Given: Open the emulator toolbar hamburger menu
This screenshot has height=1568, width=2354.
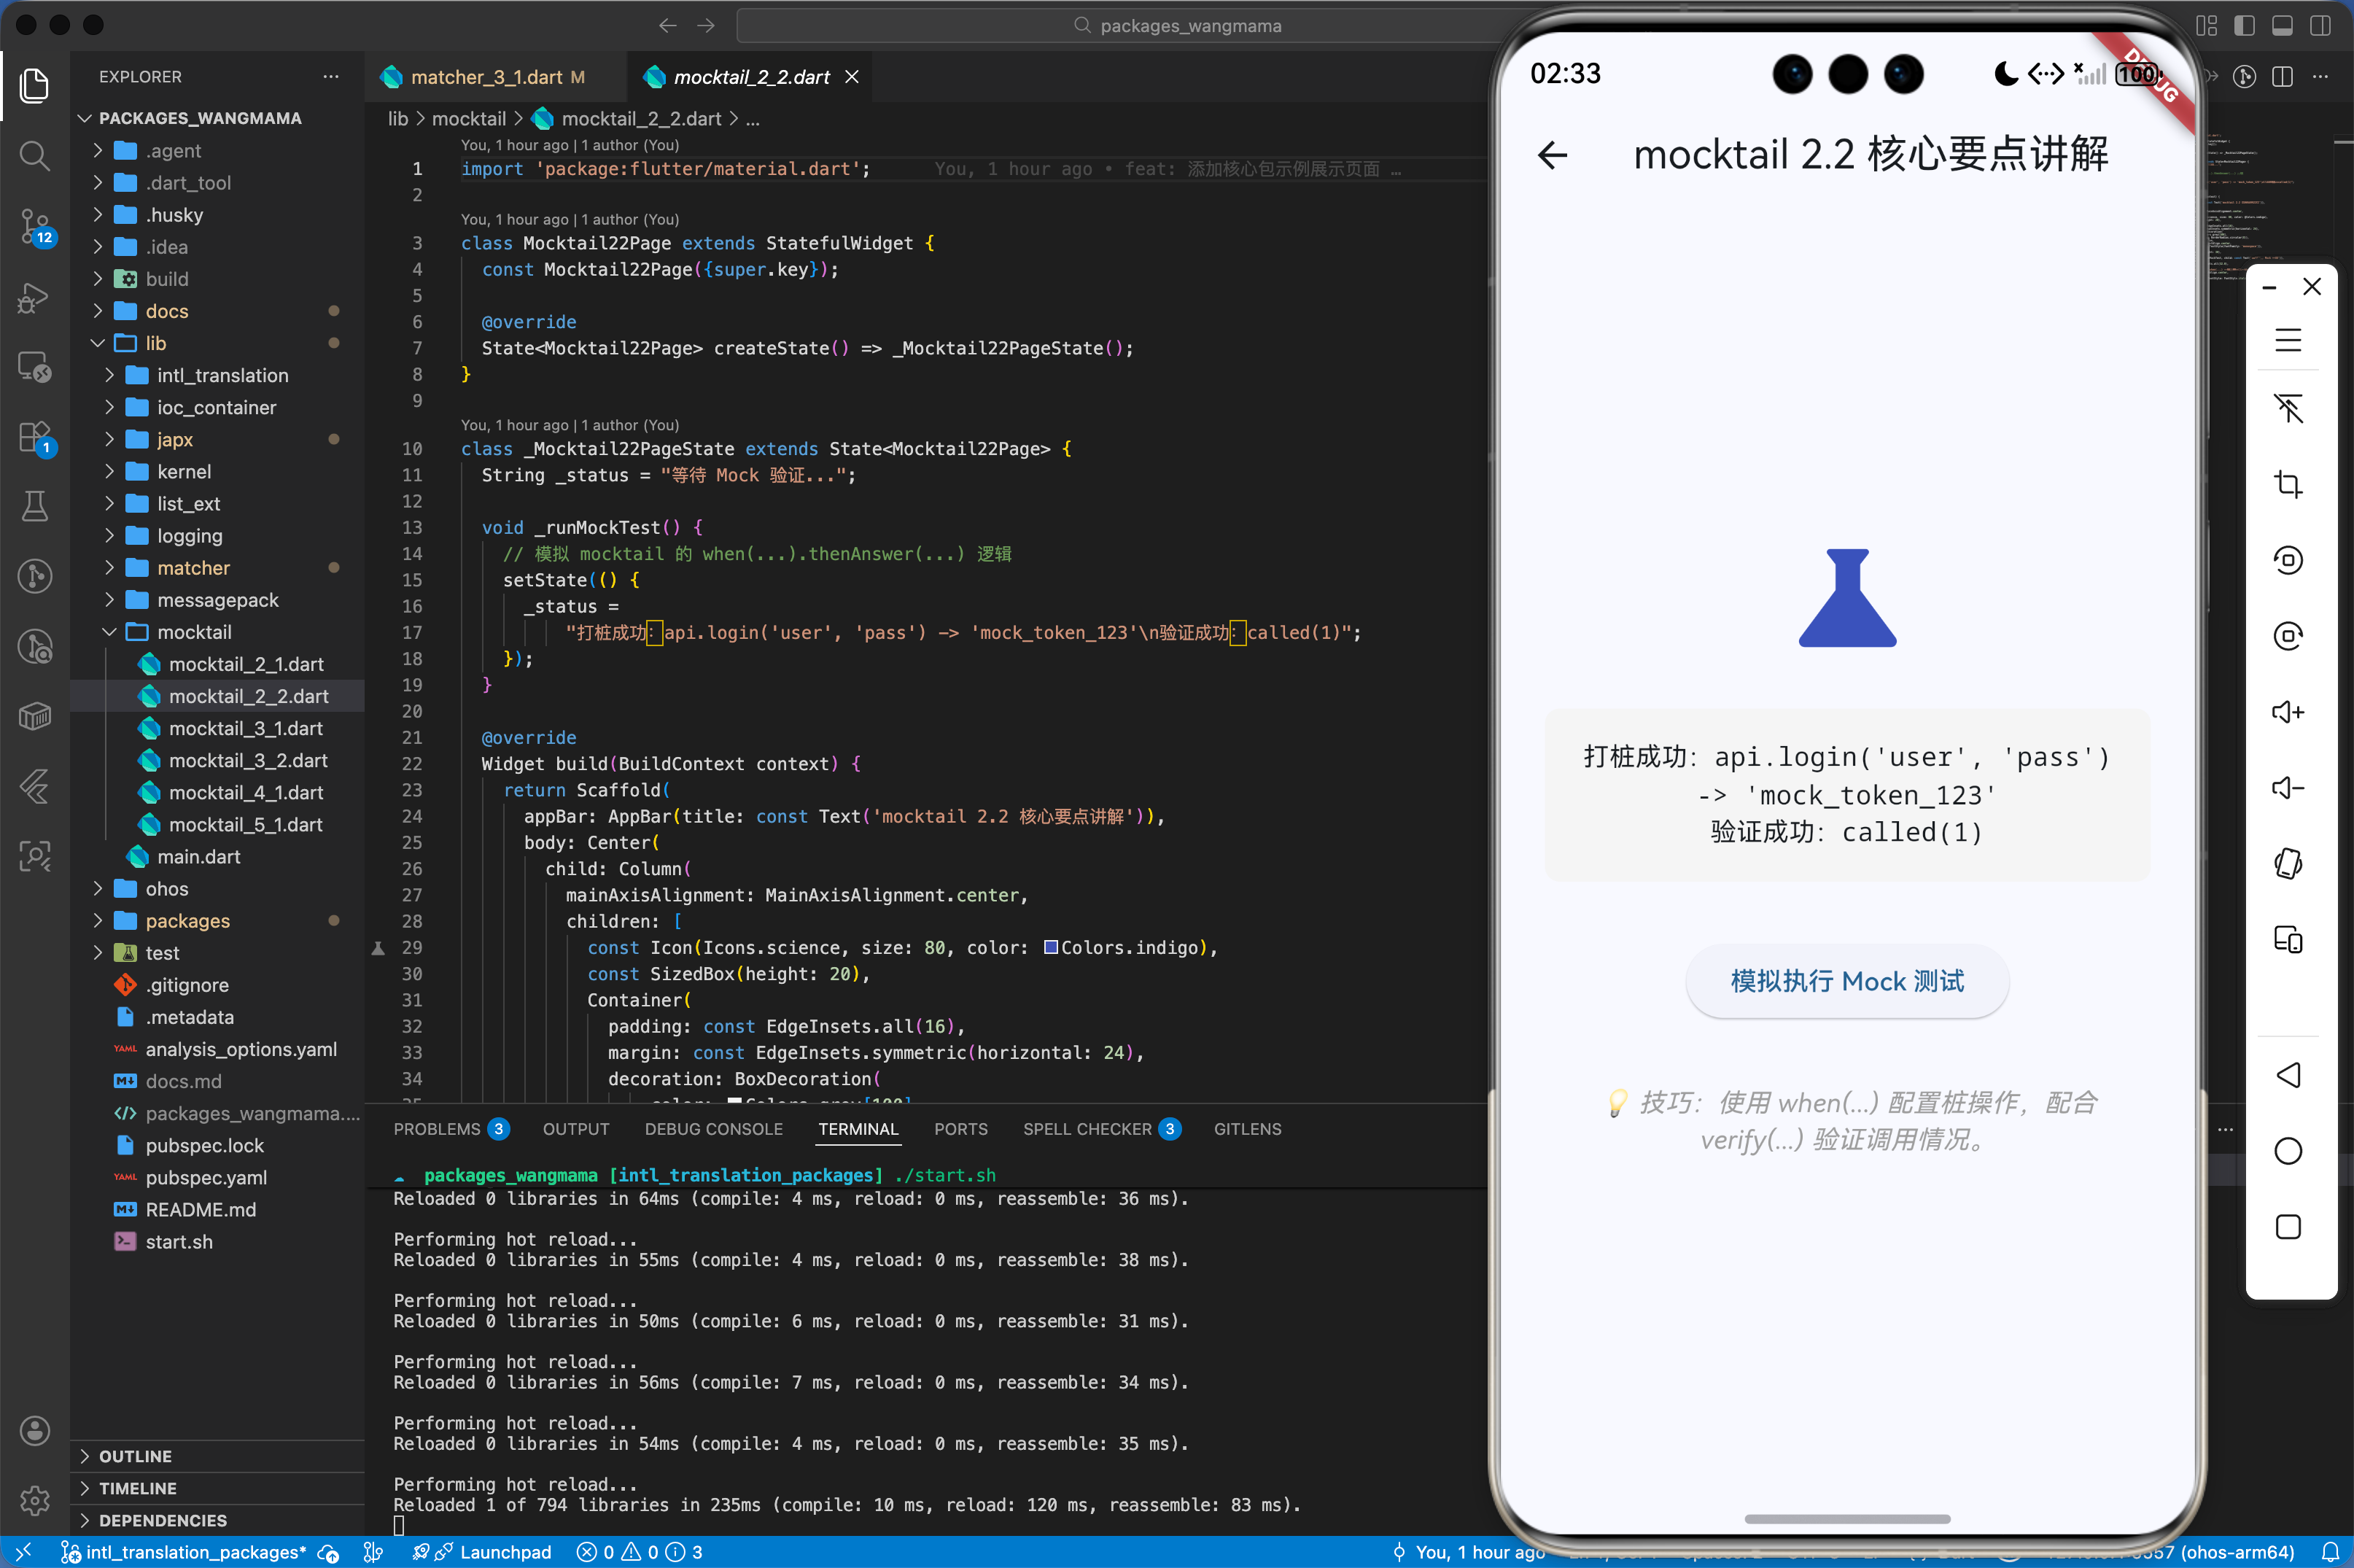Looking at the screenshot, I should click(x=2288, y=340).
